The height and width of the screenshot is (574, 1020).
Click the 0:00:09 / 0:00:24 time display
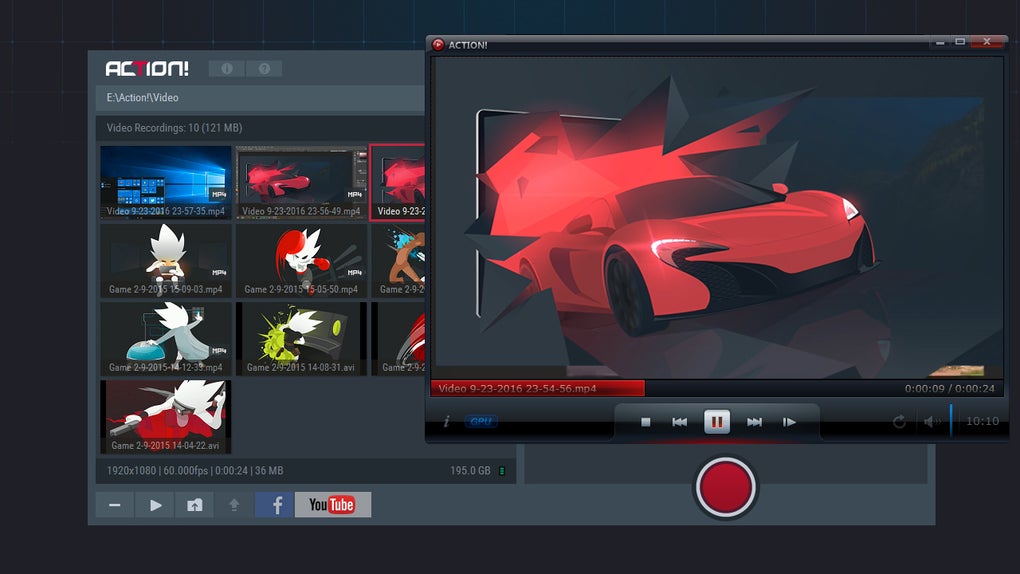pos(949,389)
